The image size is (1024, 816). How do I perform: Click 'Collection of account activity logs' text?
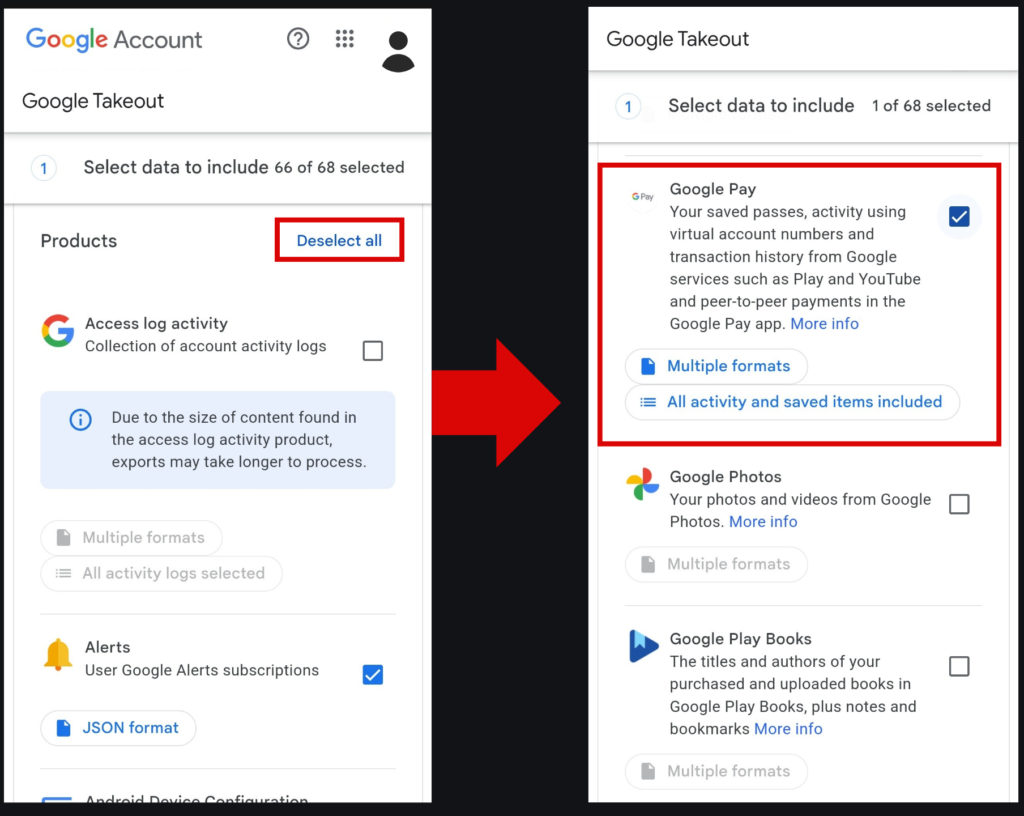pos(206,346)
